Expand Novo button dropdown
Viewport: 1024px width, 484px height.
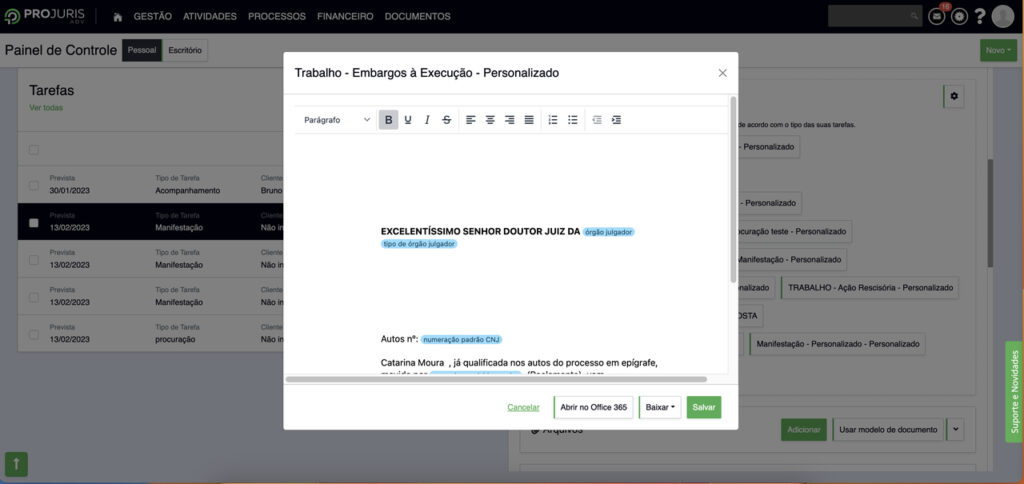tap(999, 50)
